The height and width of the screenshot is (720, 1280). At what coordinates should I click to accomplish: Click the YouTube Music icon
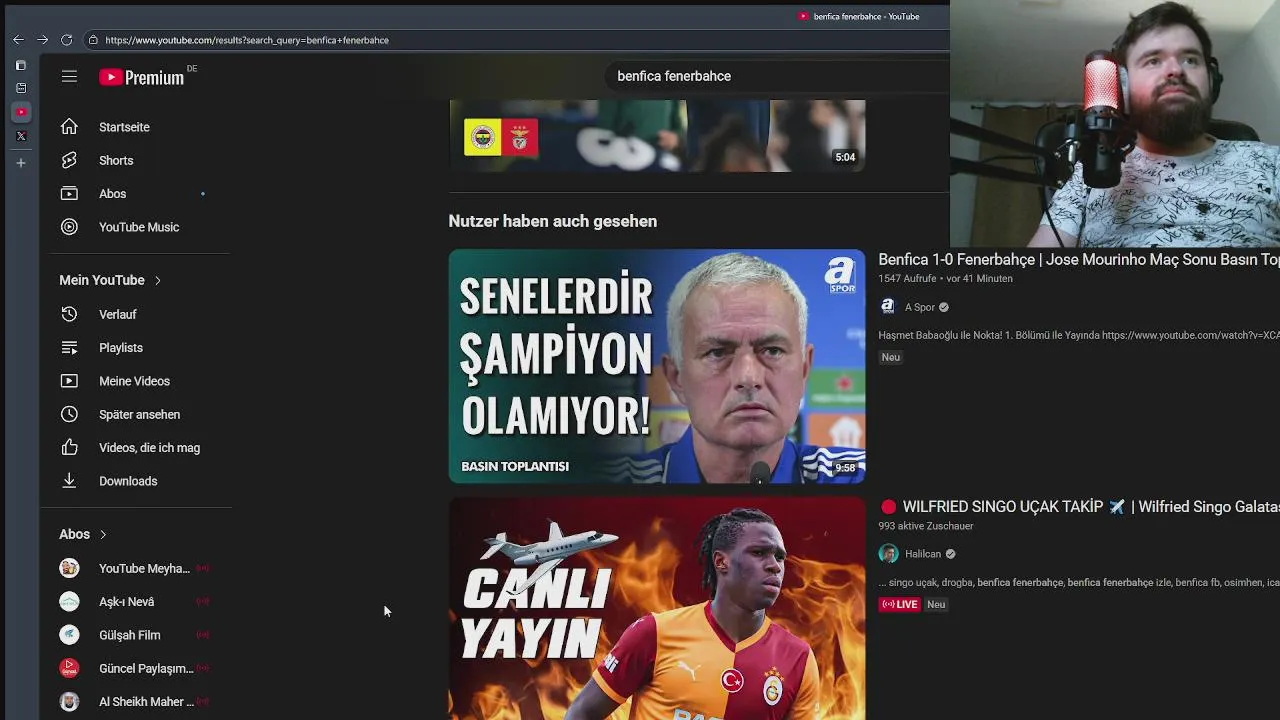pyautogui.click(x=69, y=227)
